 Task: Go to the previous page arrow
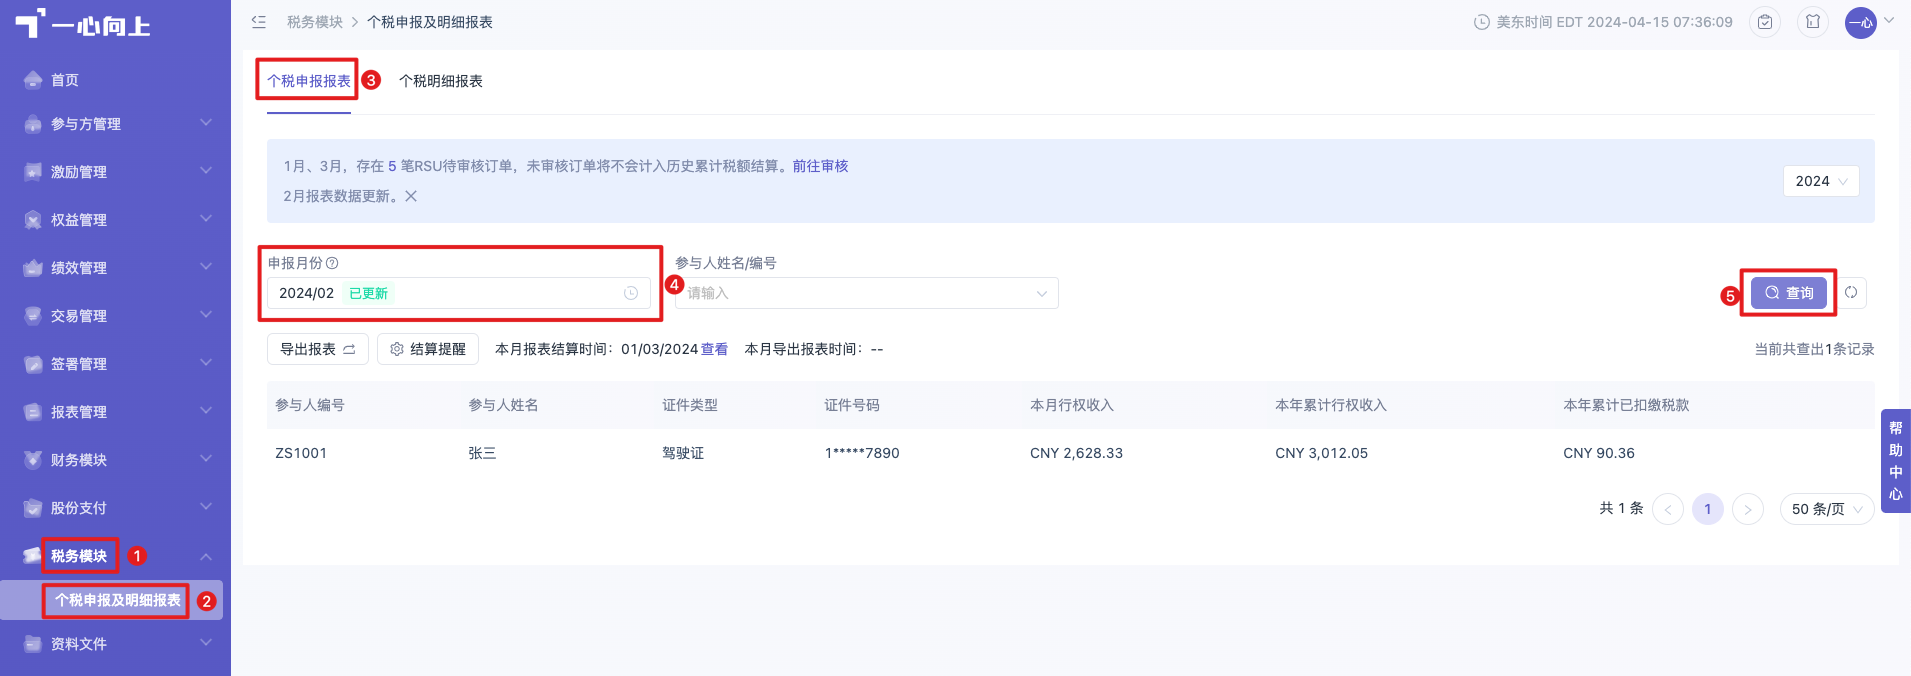tap(1668, 509)
